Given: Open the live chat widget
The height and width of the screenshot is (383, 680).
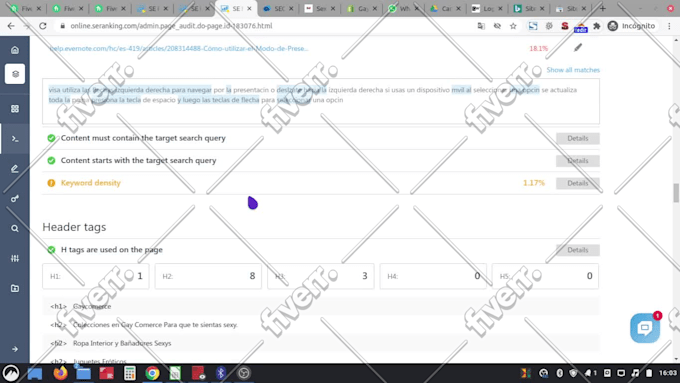Looking at the screenshot, I should pyautogui.click(x=645, y=327).
